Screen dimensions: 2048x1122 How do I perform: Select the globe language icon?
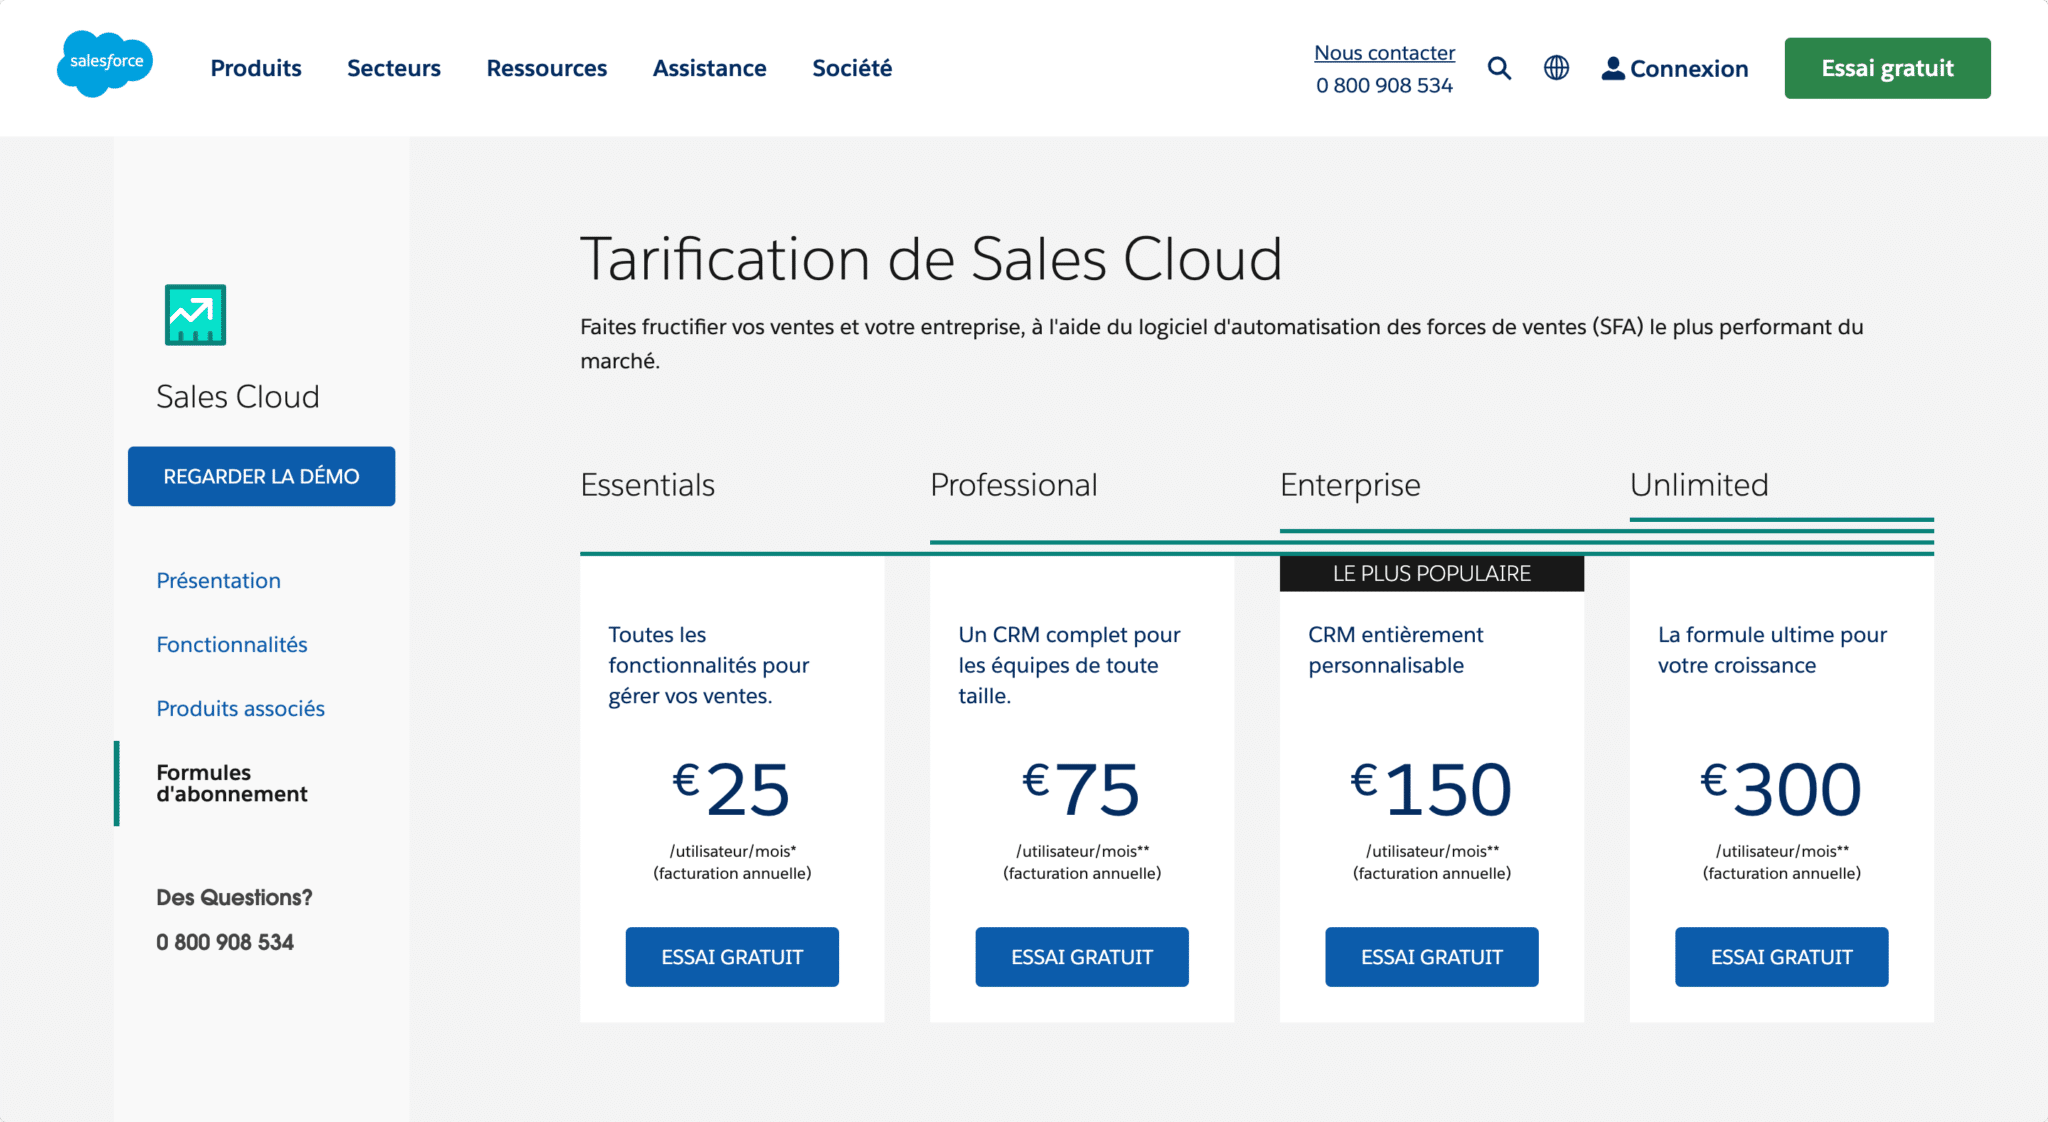click(x=1556, y=67)
